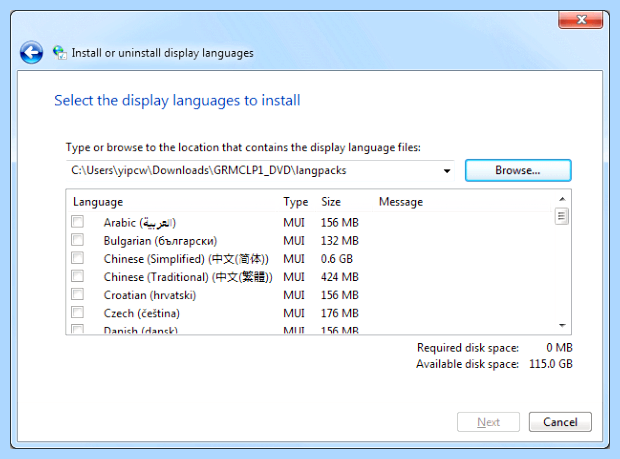Select the Bulgarian (български) row

click(160, 241)
